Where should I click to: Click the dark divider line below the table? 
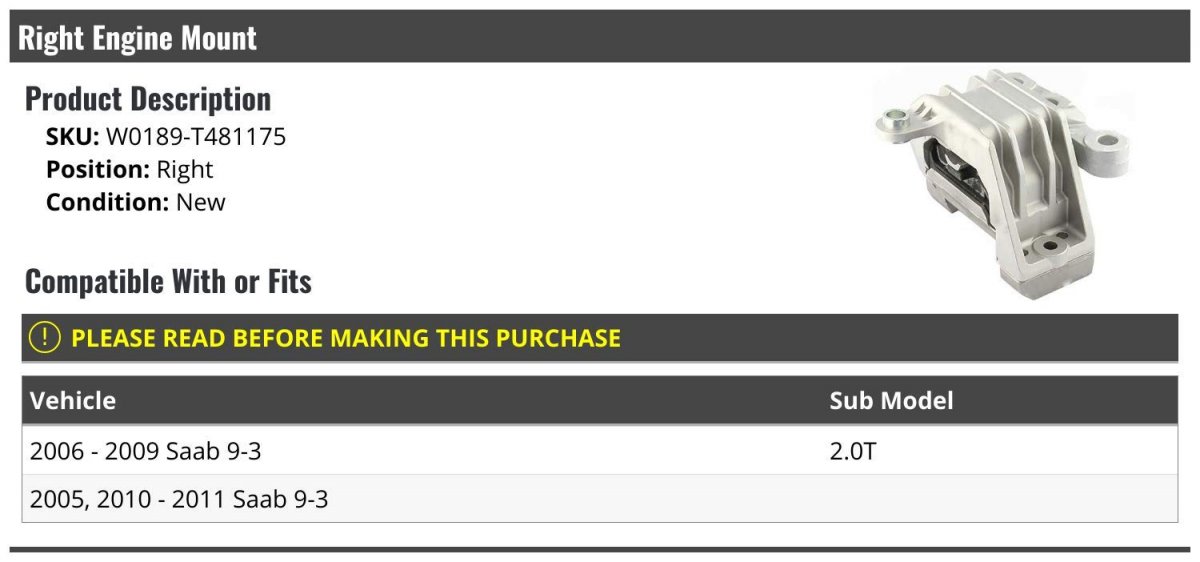[600, 549]
